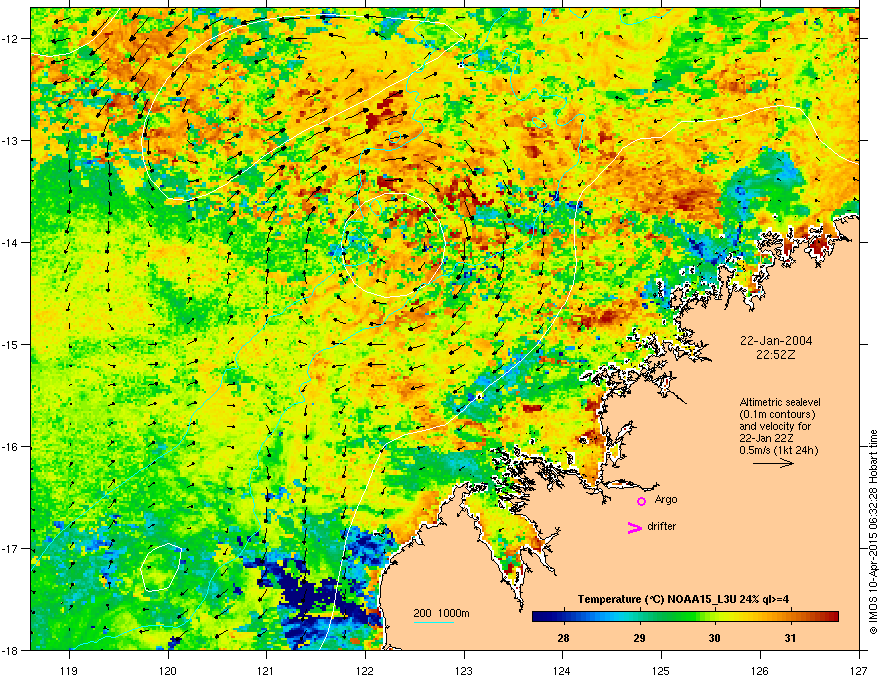Click the longitude axis label 125
Image resolution: width=880 pixels, height=680 pixels.
point(661,670)
